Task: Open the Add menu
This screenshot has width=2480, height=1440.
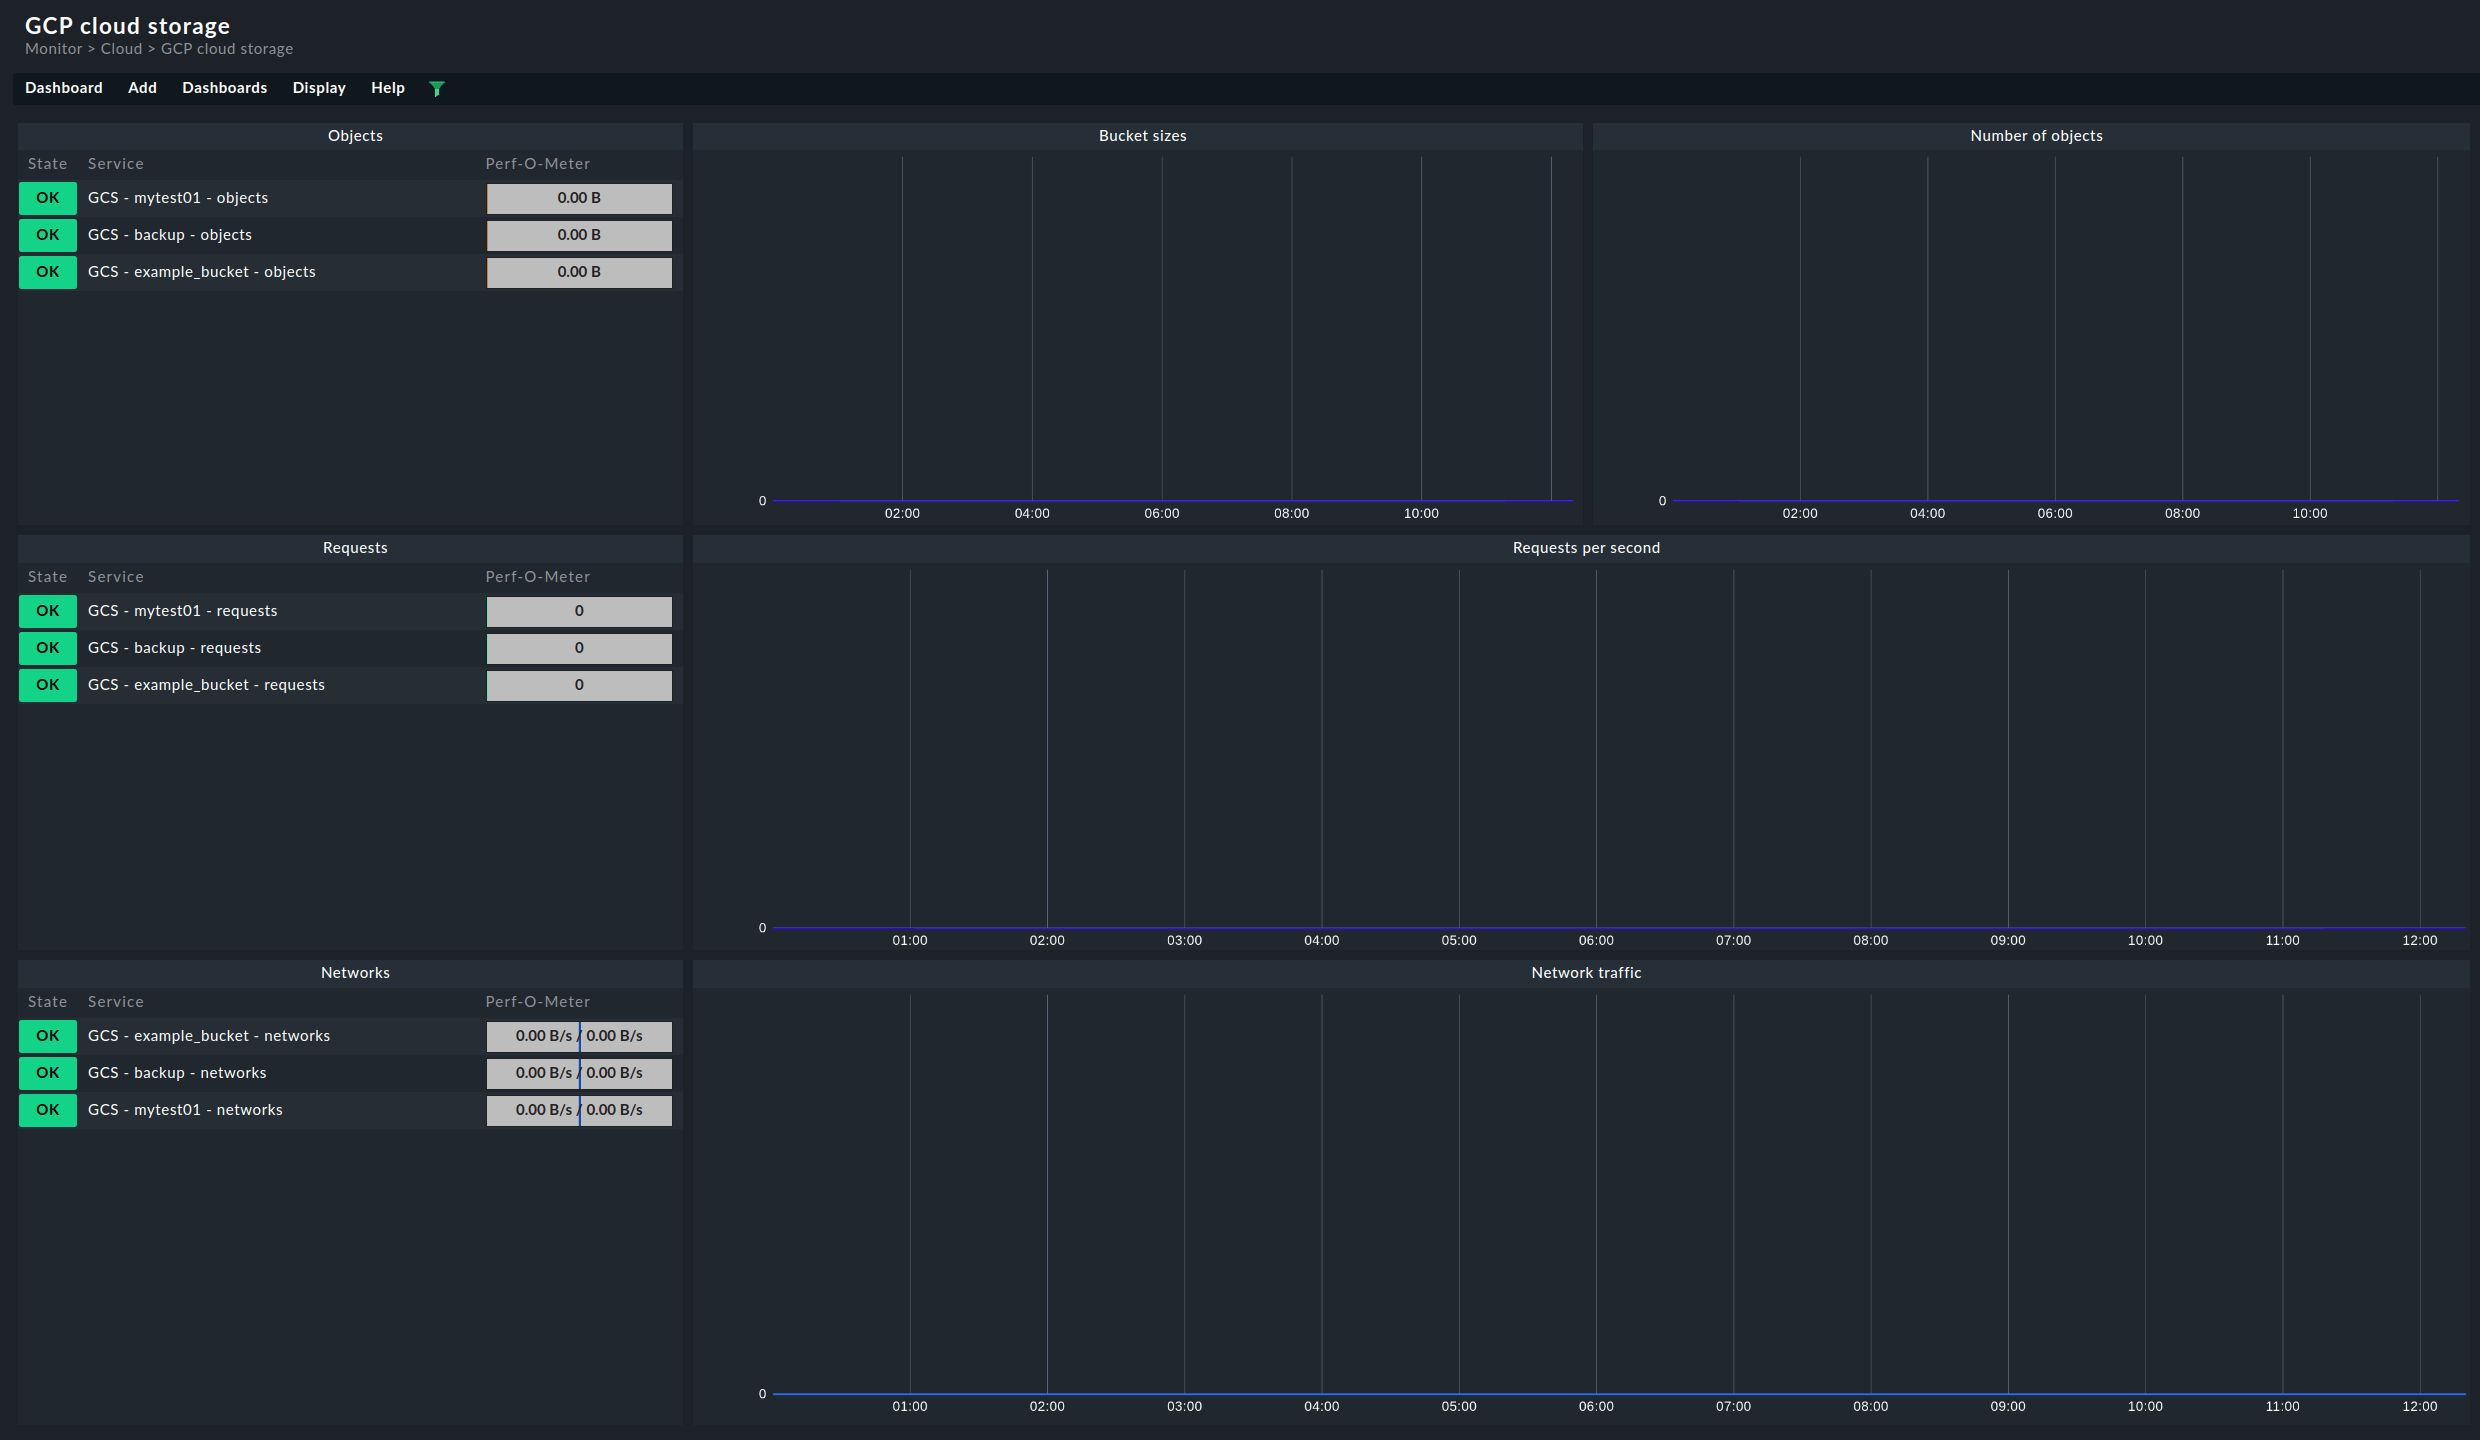Action: (142, 88)
